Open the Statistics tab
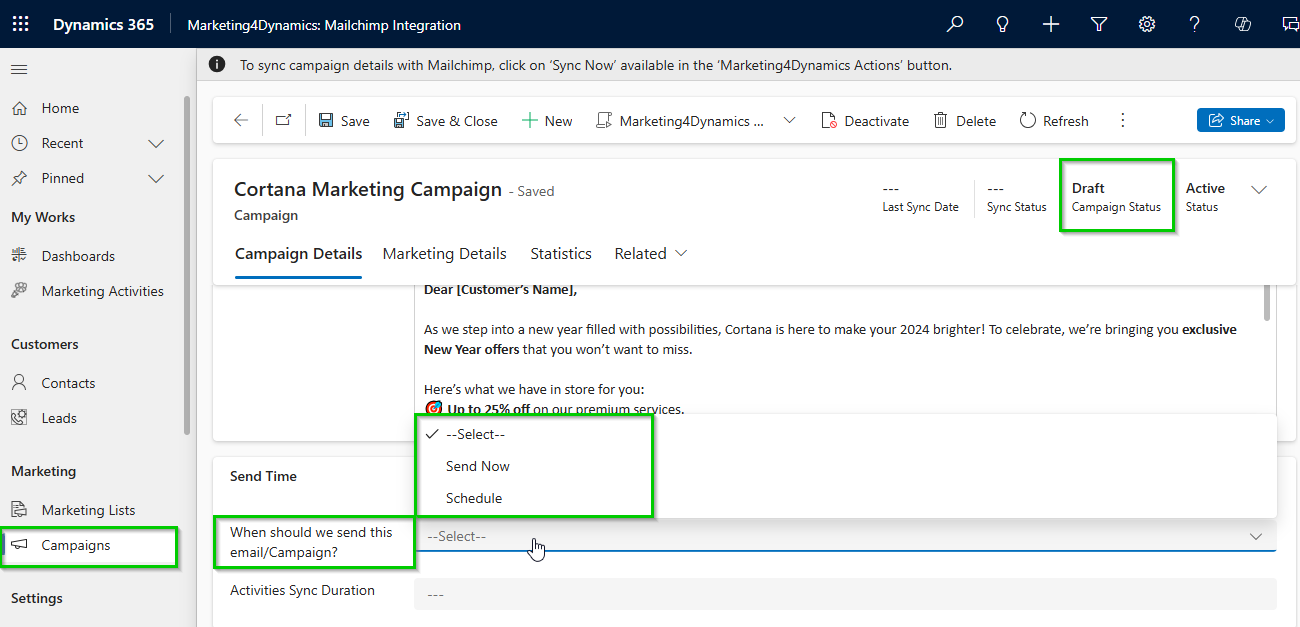 point(560,253)
